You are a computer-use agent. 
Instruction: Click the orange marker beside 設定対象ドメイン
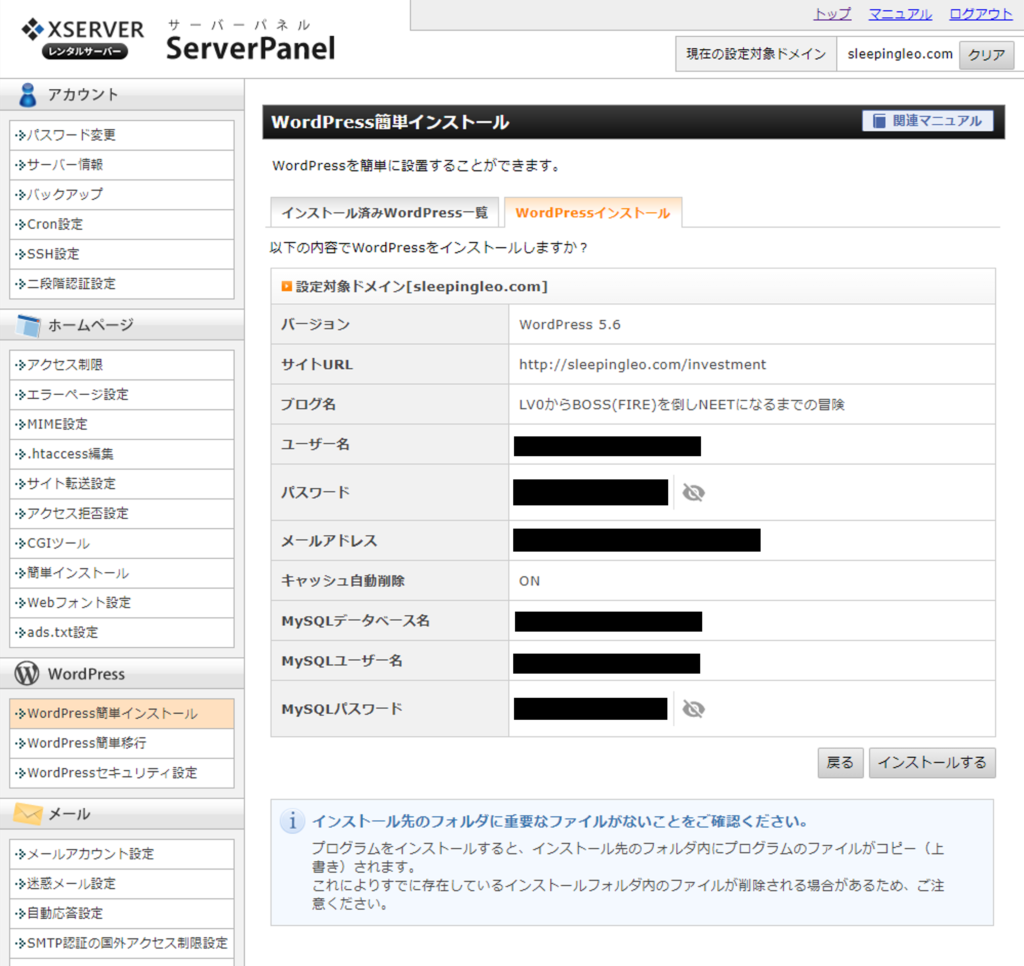click(287, 286)
